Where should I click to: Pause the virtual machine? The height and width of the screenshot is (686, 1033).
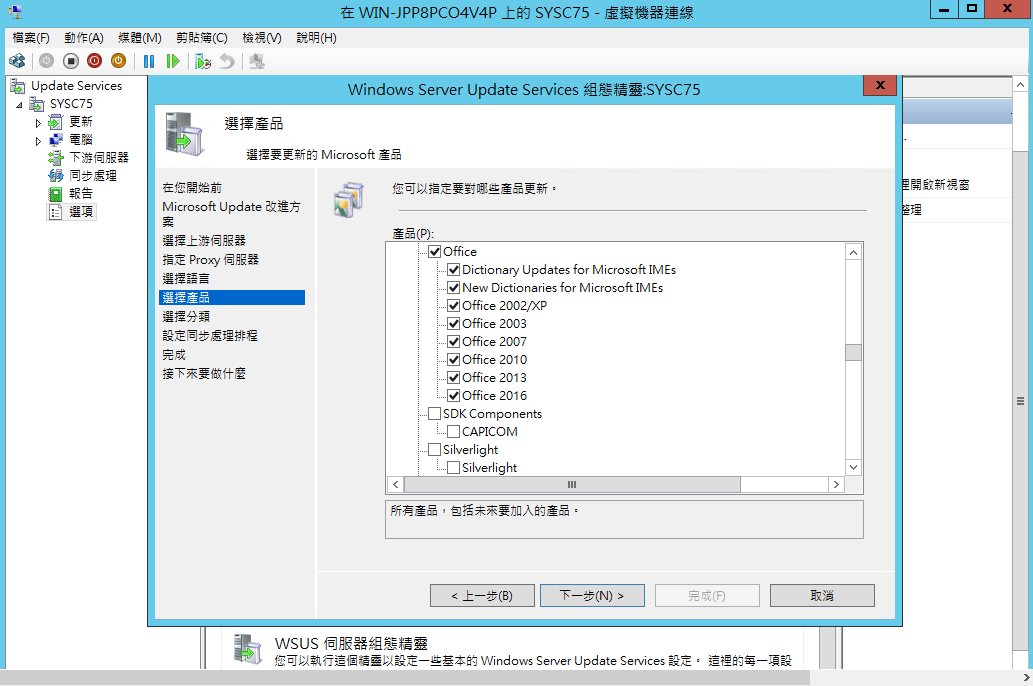tap(149, 61)
